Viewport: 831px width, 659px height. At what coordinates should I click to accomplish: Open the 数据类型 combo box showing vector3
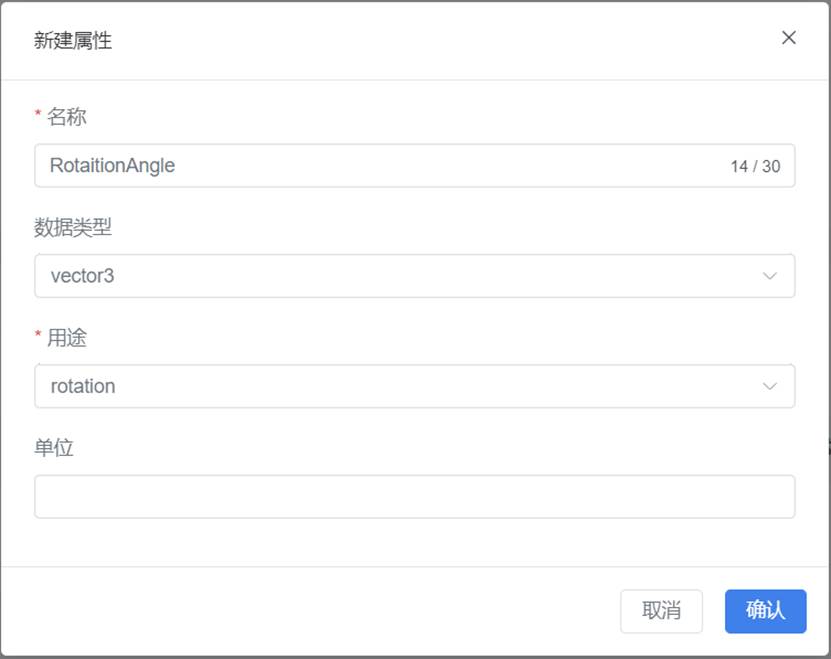414,276
